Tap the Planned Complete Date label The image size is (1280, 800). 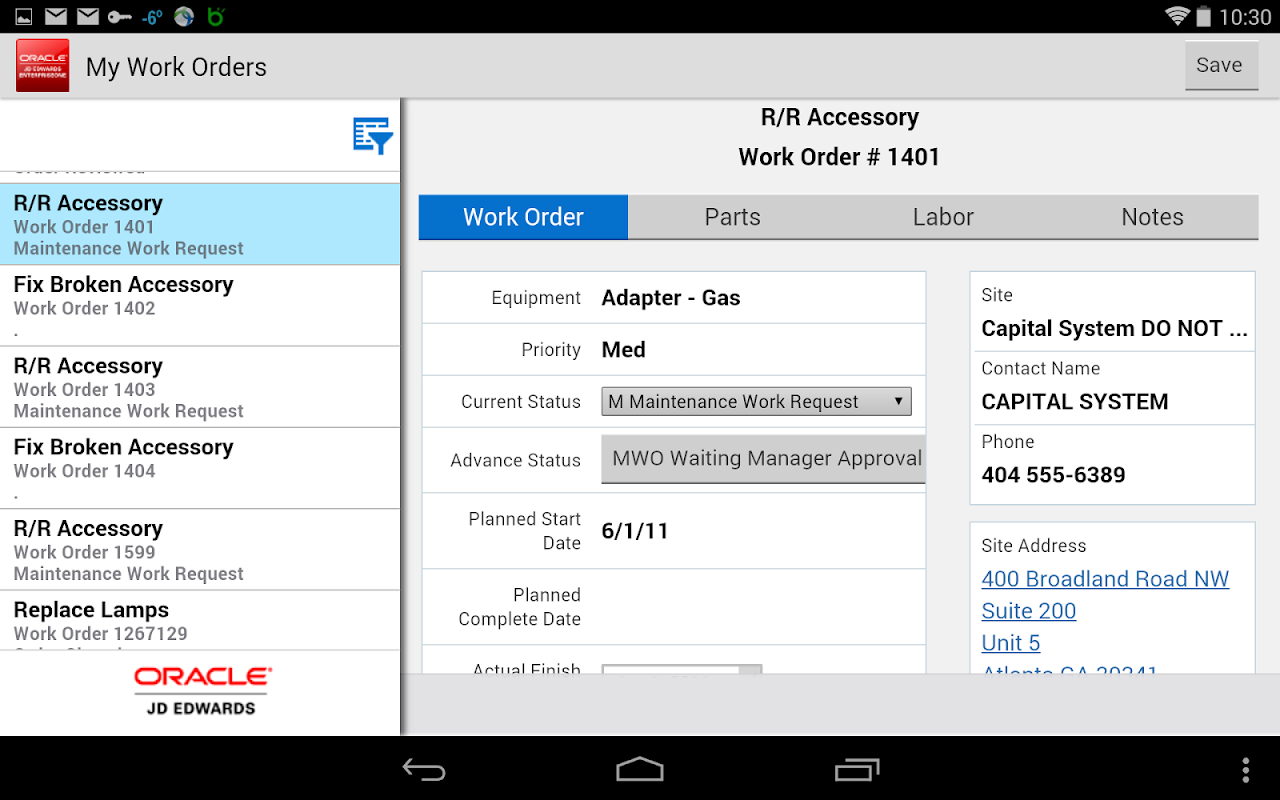click(520, 607)
